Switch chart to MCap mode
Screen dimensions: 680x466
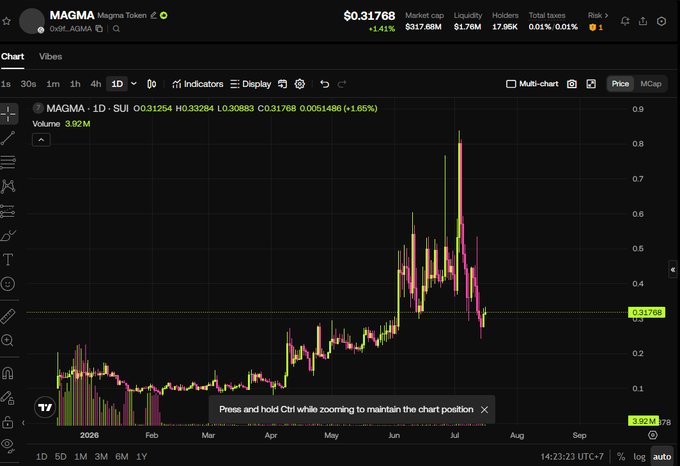tap(651, 84)
